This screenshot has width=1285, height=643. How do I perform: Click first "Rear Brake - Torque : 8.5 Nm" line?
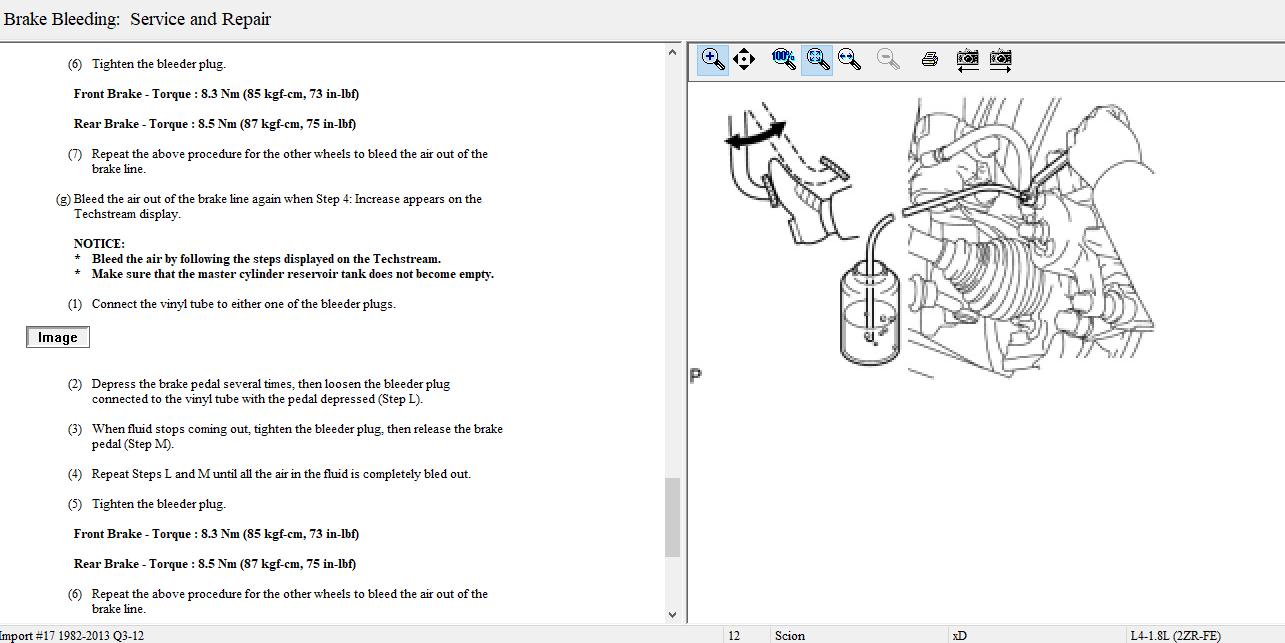(215, 124)
